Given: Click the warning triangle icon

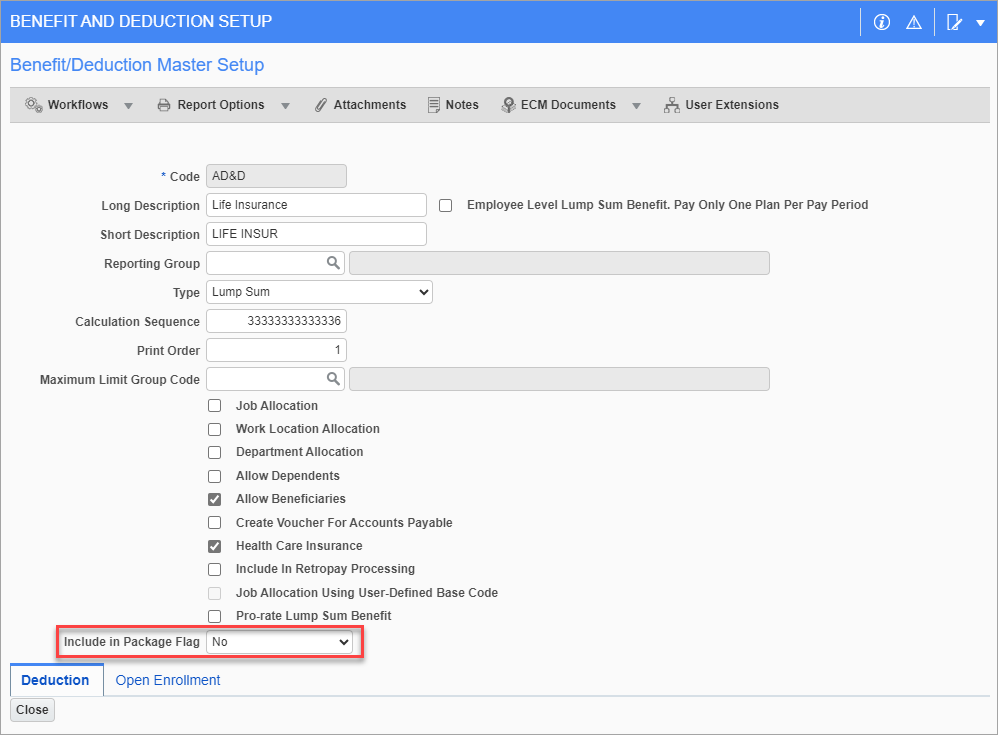Looking at the screenshot, I should [x=913, y=22].
